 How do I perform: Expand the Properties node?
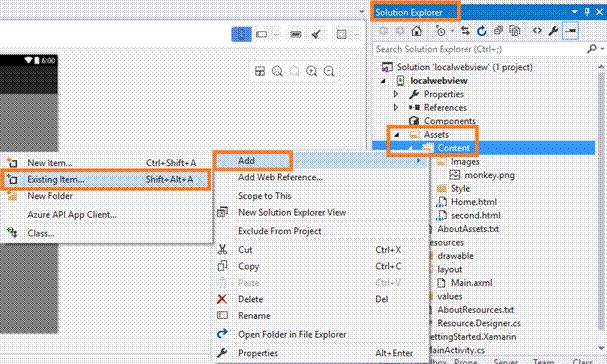[x=395, y=94]
